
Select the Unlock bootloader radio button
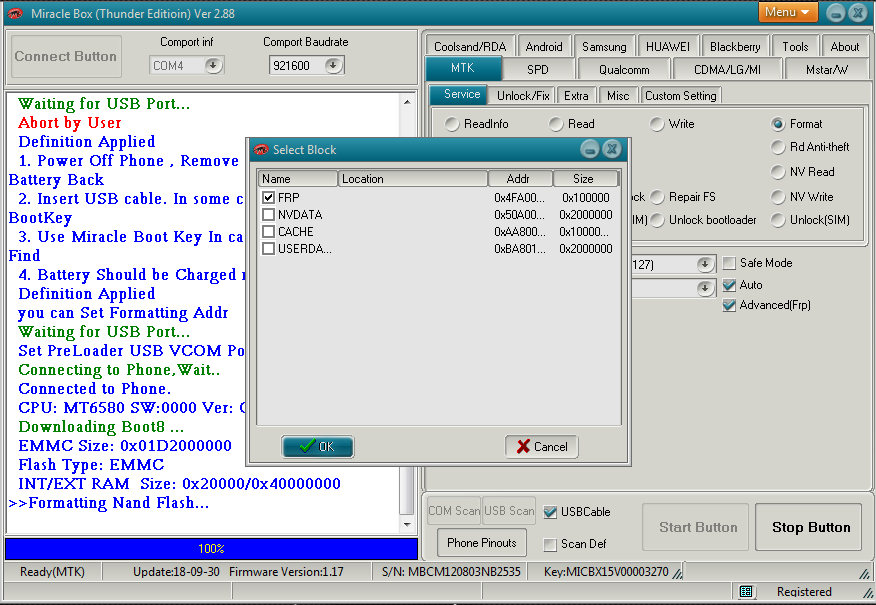coord(658,220)
